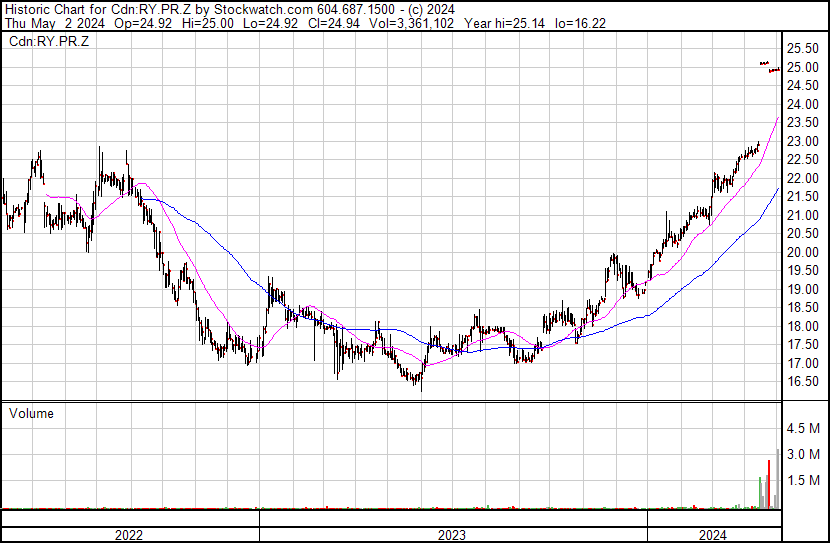Click the gapped-up price bars near 25.00
Screen dimensions: 830x543
pyautogui.click(x=769, y=66)
